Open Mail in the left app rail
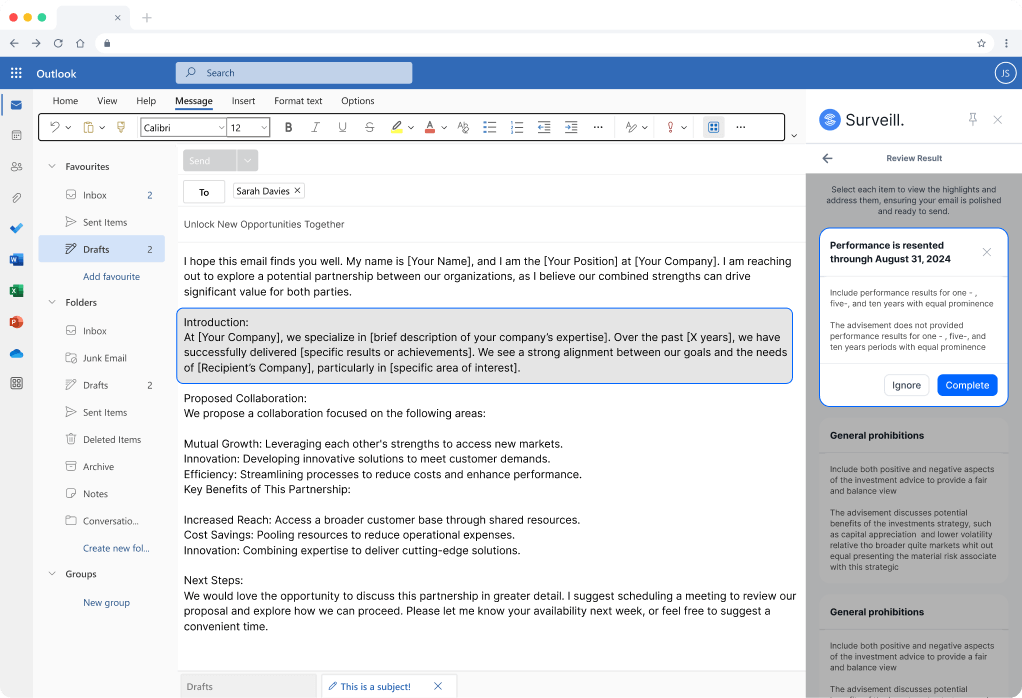The height and width of the screenshot is (698, 1022). point(16,105)
